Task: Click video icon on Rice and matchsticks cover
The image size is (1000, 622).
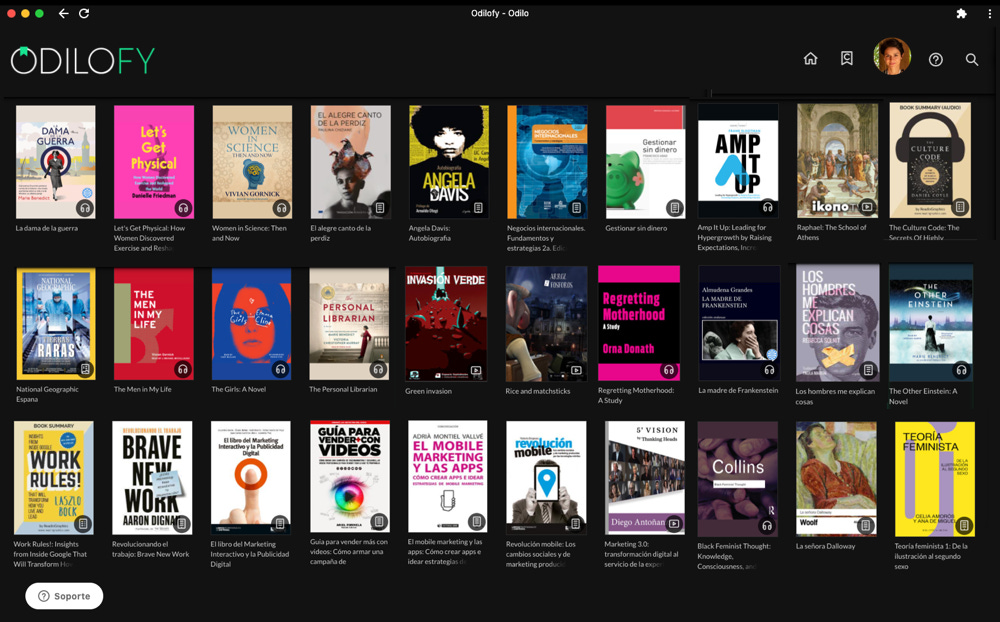Action: tap(576, 370)
